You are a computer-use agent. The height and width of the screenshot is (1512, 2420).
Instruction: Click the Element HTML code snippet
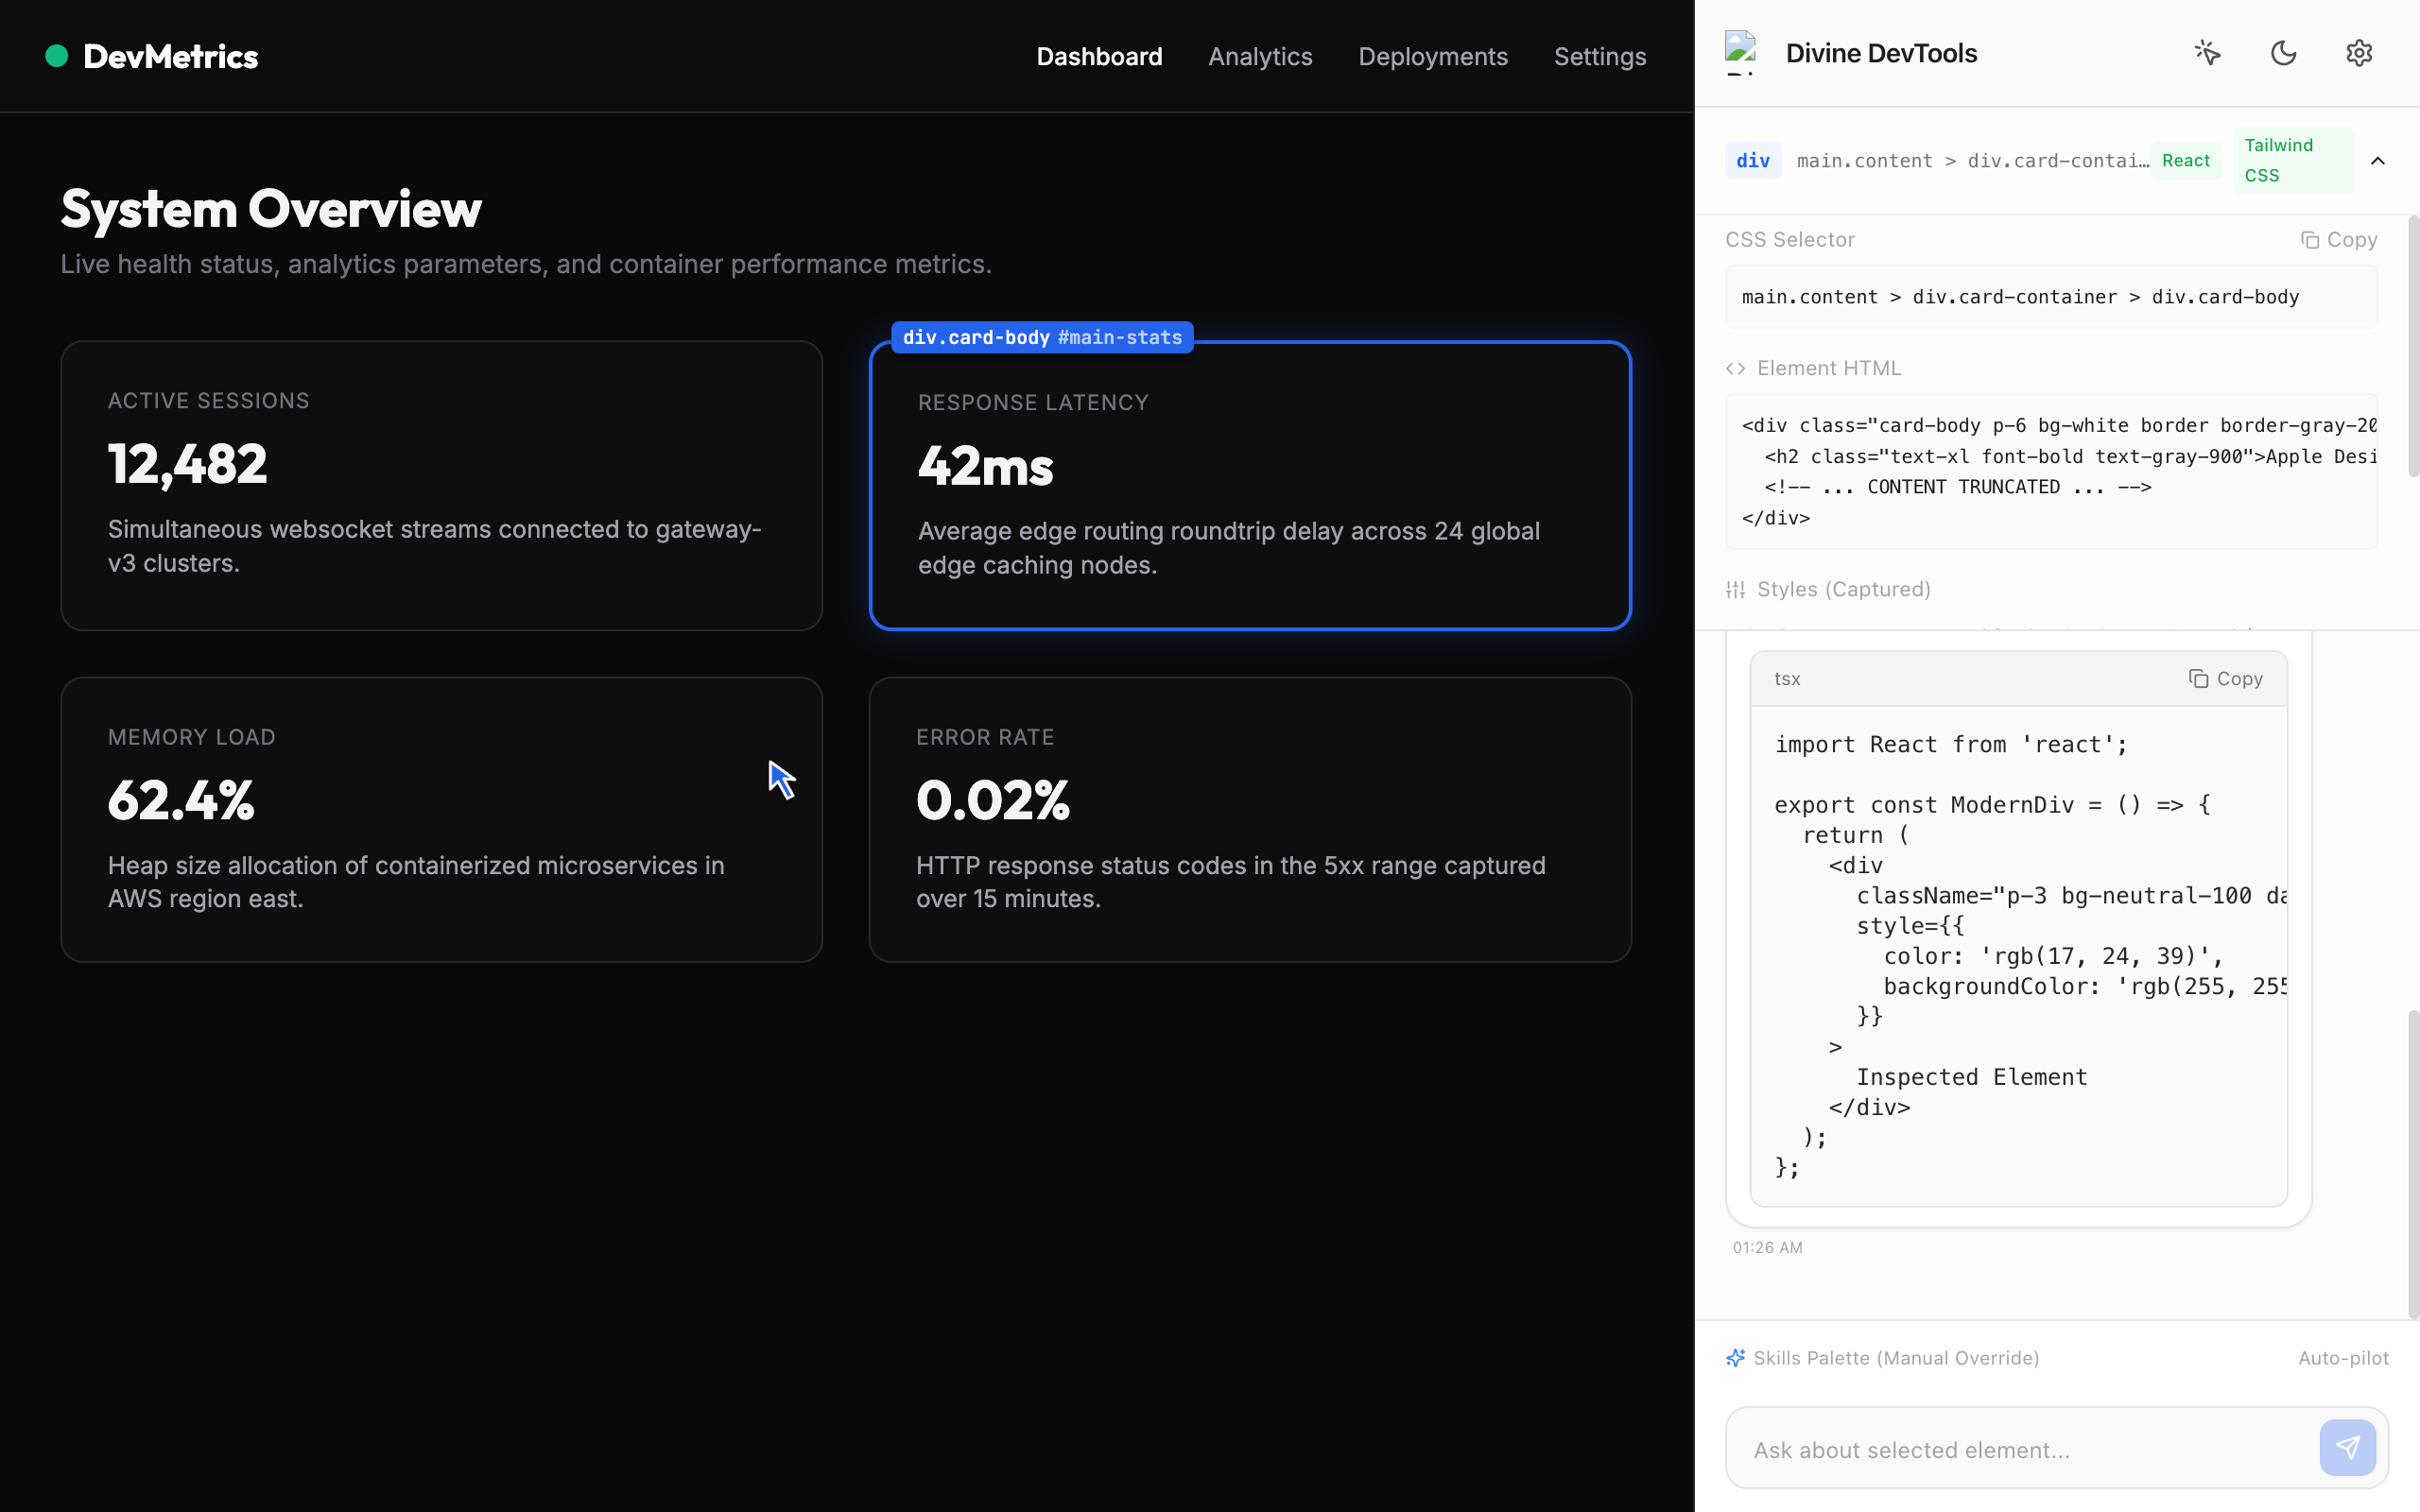2051,471
